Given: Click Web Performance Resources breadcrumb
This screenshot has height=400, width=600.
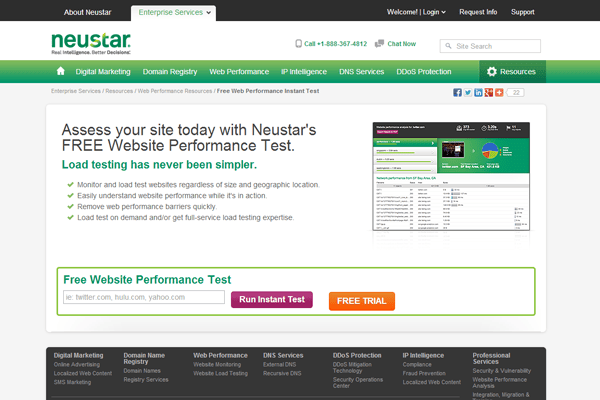Looking at the screenshot, I should point(175,91).
